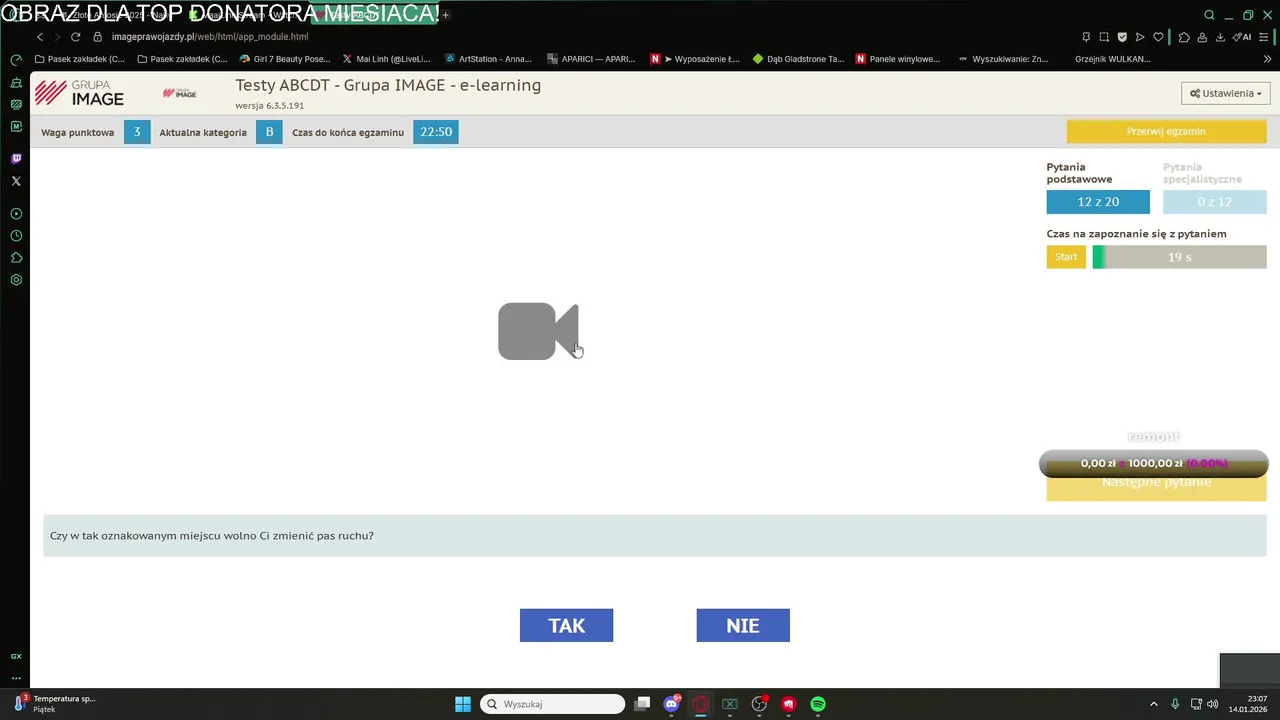Screen dimensions: 1280x720
Task: Click the small IMAGE logo in header
Action: coord(179,93)
